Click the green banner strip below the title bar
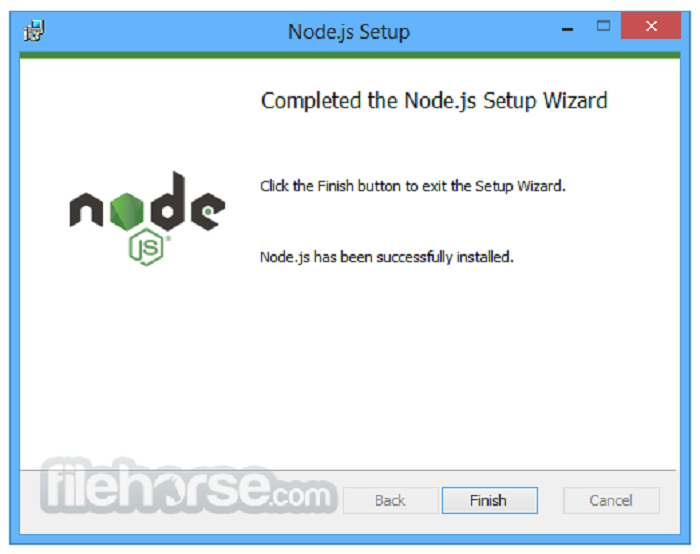Screen dimensions: 700x554 pyautogui.click(x=350, y=55)
